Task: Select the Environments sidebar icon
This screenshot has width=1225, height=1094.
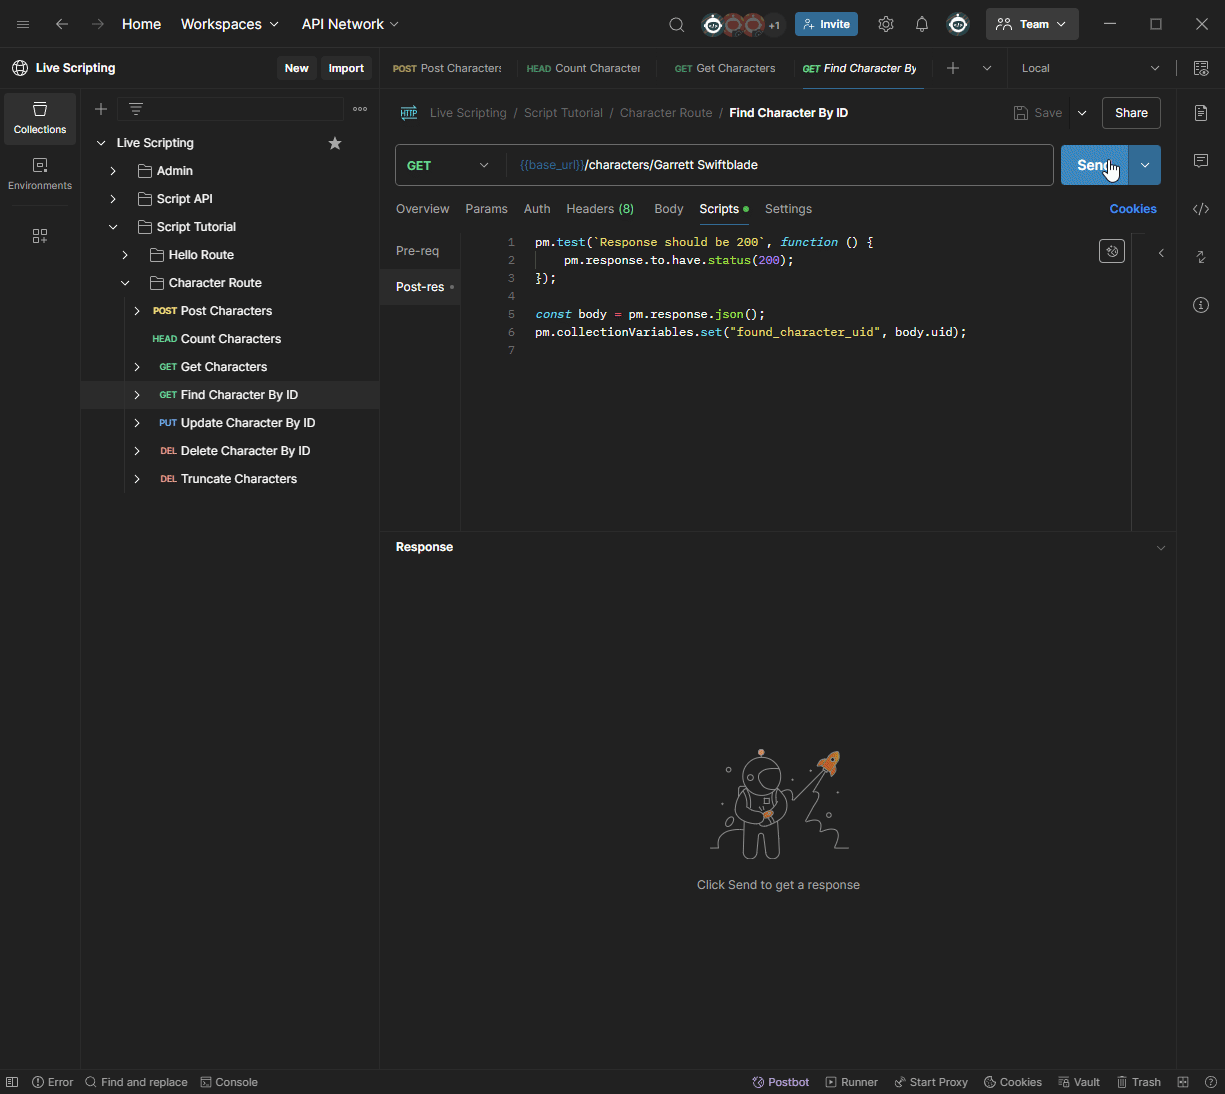Action: click(40, 174)
